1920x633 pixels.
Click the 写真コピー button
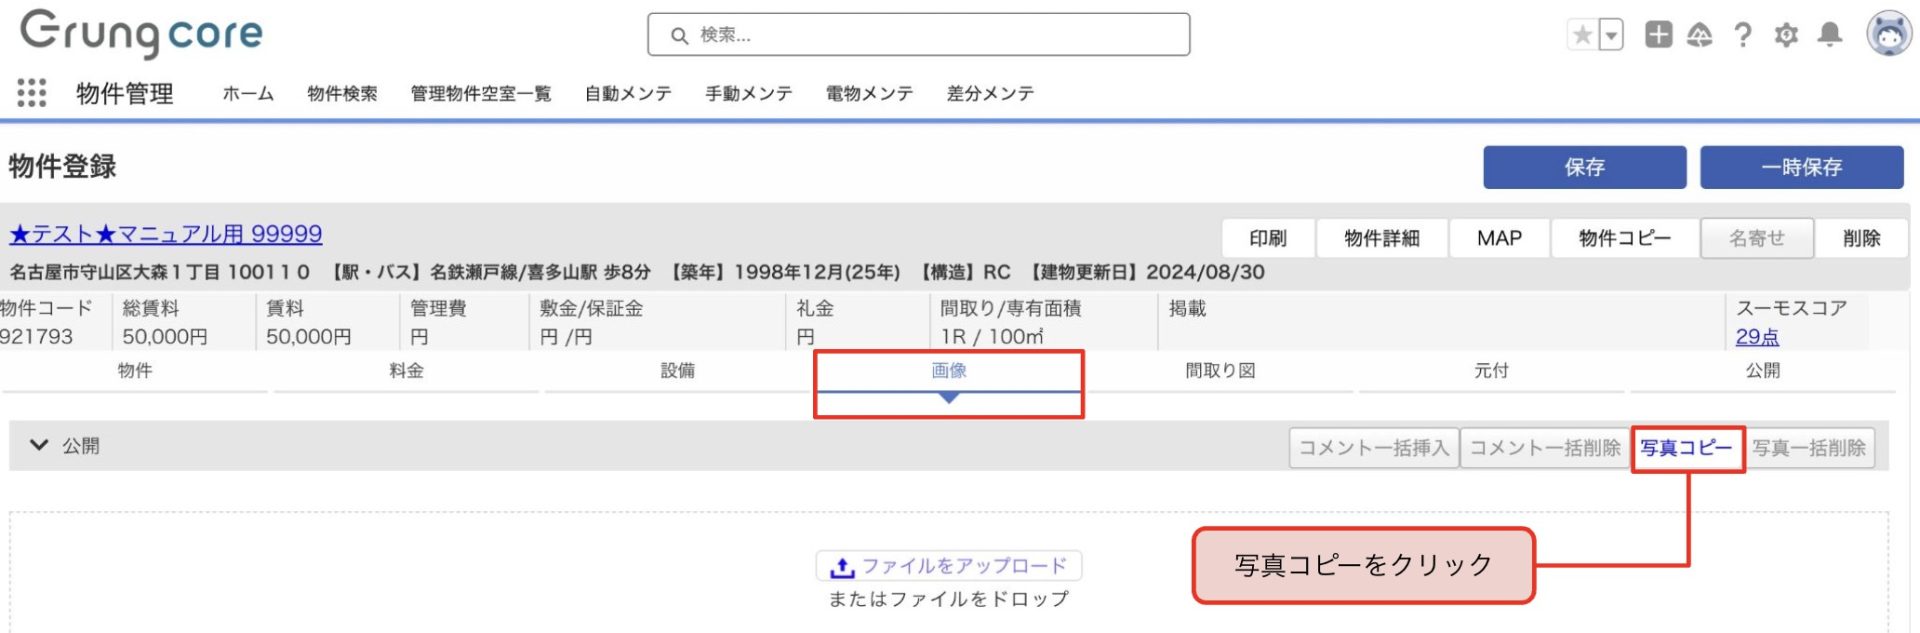(x=1686, y=448)
